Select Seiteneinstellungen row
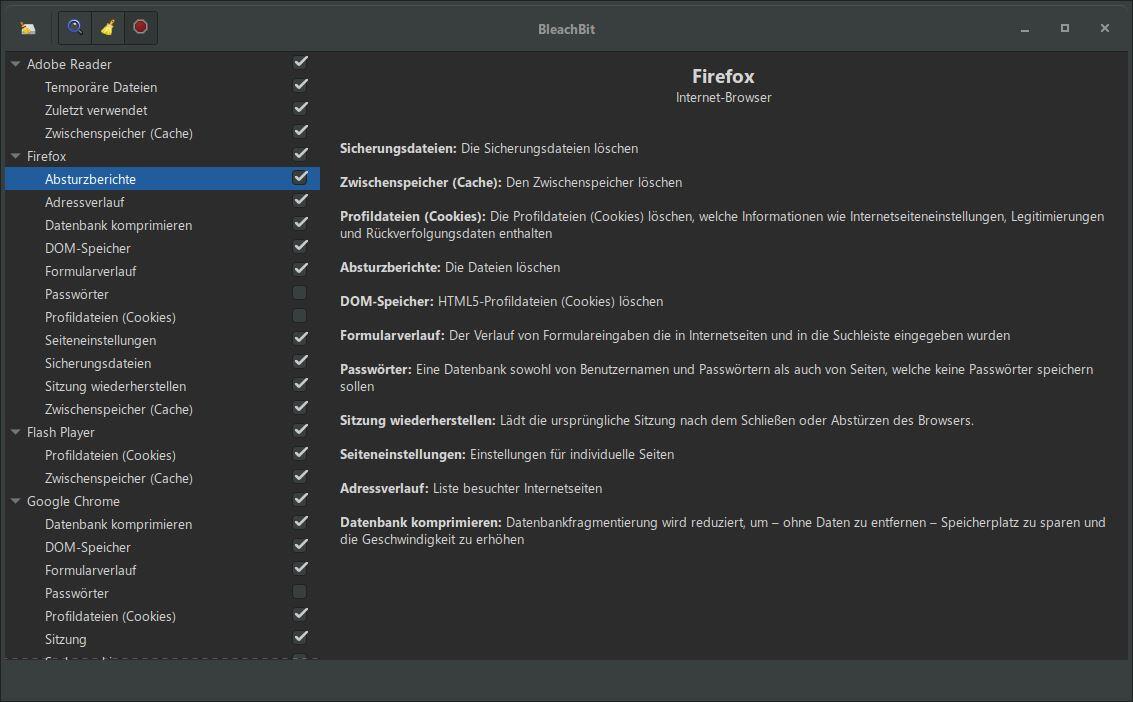This screenshot has width=1133, height=702. 162,340
